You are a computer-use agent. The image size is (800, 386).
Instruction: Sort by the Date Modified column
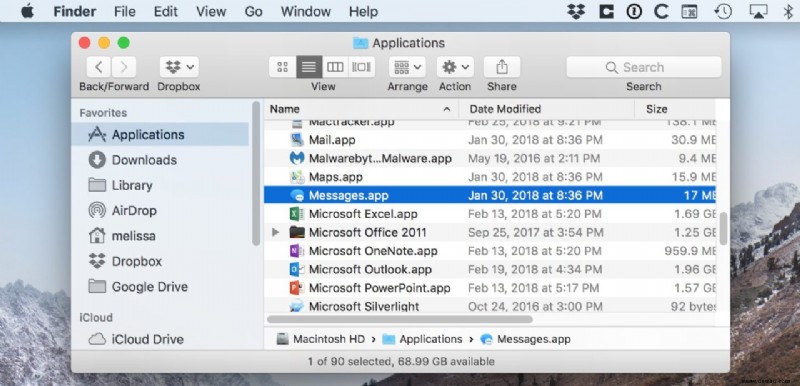pyautogui.click(x=546, y=109)
